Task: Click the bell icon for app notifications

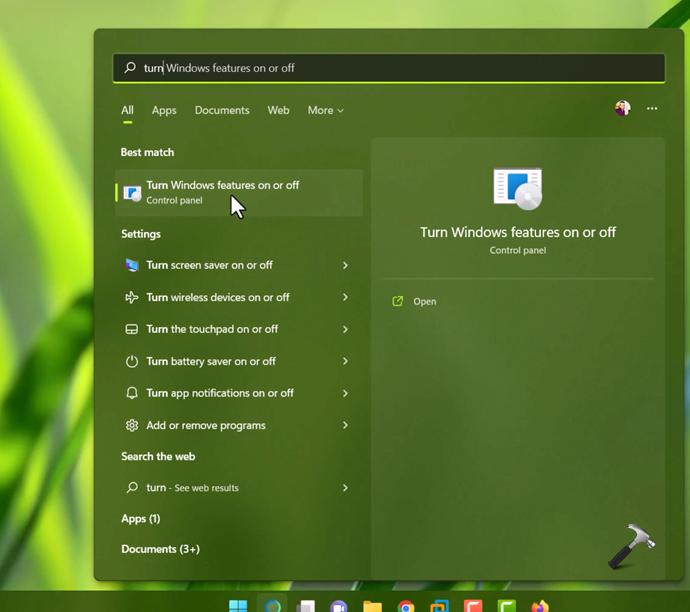Action: [132, 393]
